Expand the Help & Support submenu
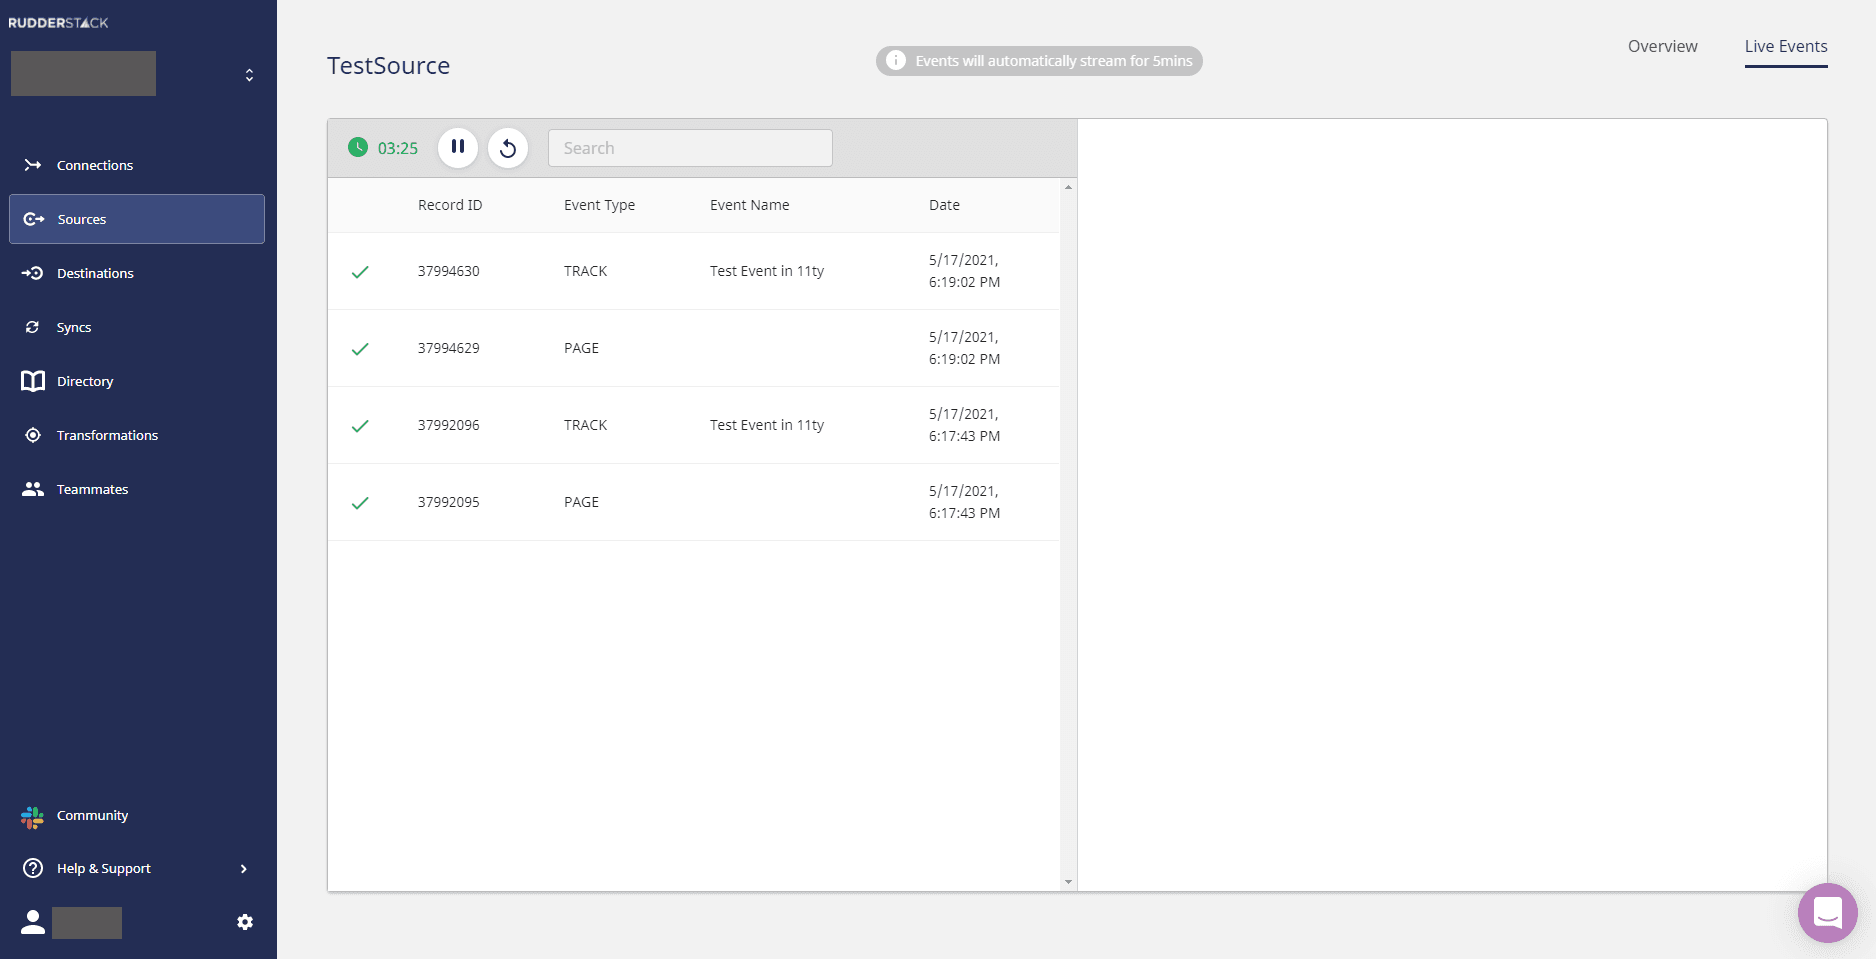1876x959 pixels. click(x=243, y=869)
